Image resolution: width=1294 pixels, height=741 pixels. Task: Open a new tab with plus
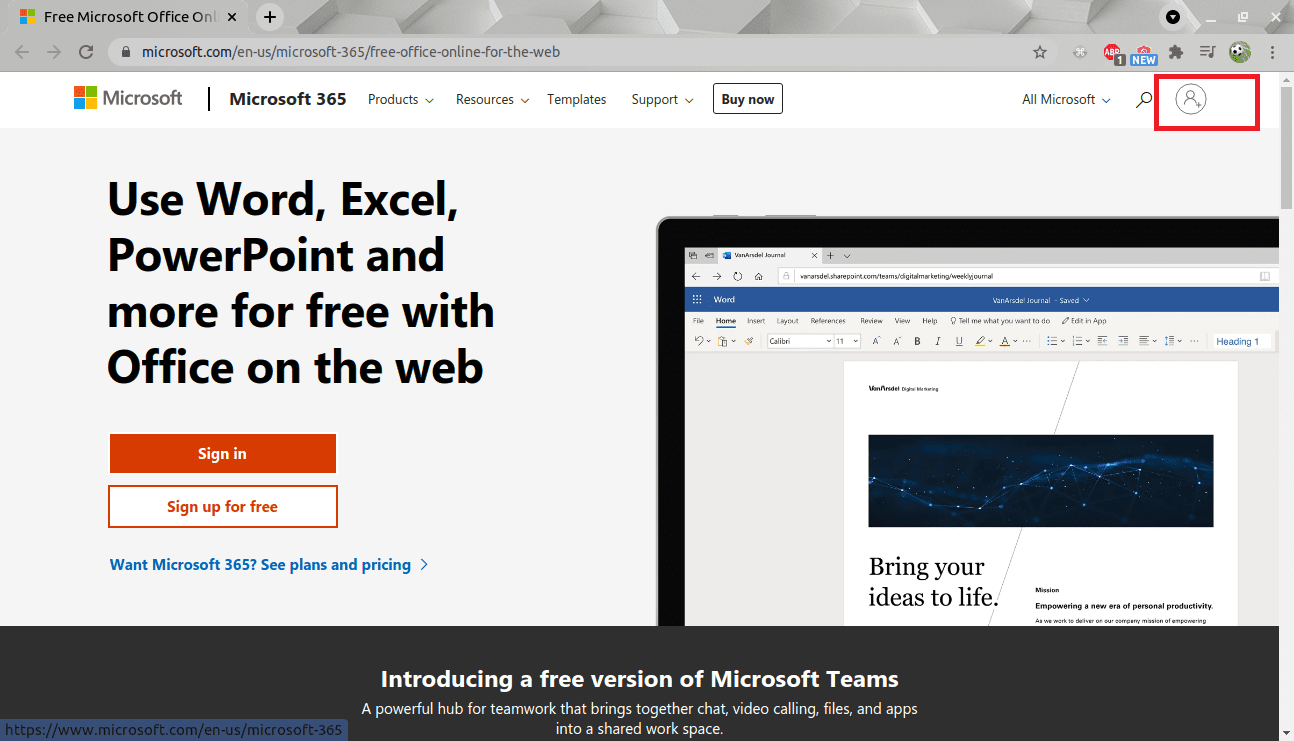click(270, 17)
